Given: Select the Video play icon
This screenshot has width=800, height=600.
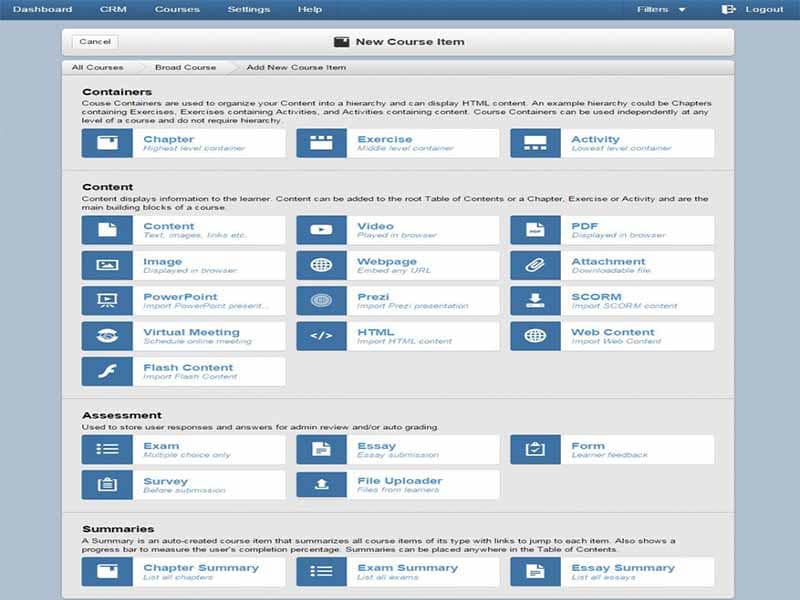Looking at the screenshot, I should pos(321,230).
